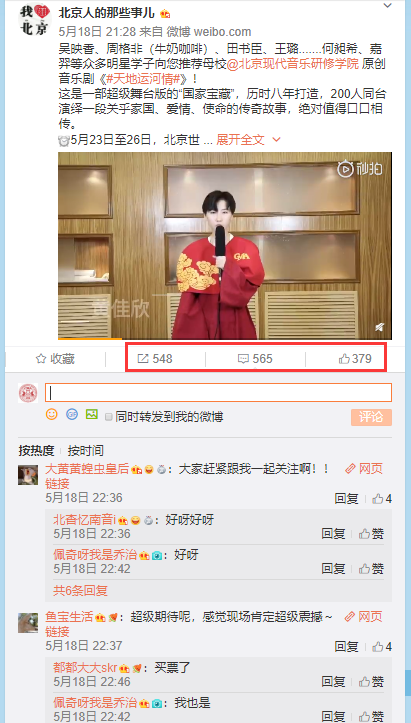Click the video progress bar under the video

pyautogui.click(x=225, y=339)
